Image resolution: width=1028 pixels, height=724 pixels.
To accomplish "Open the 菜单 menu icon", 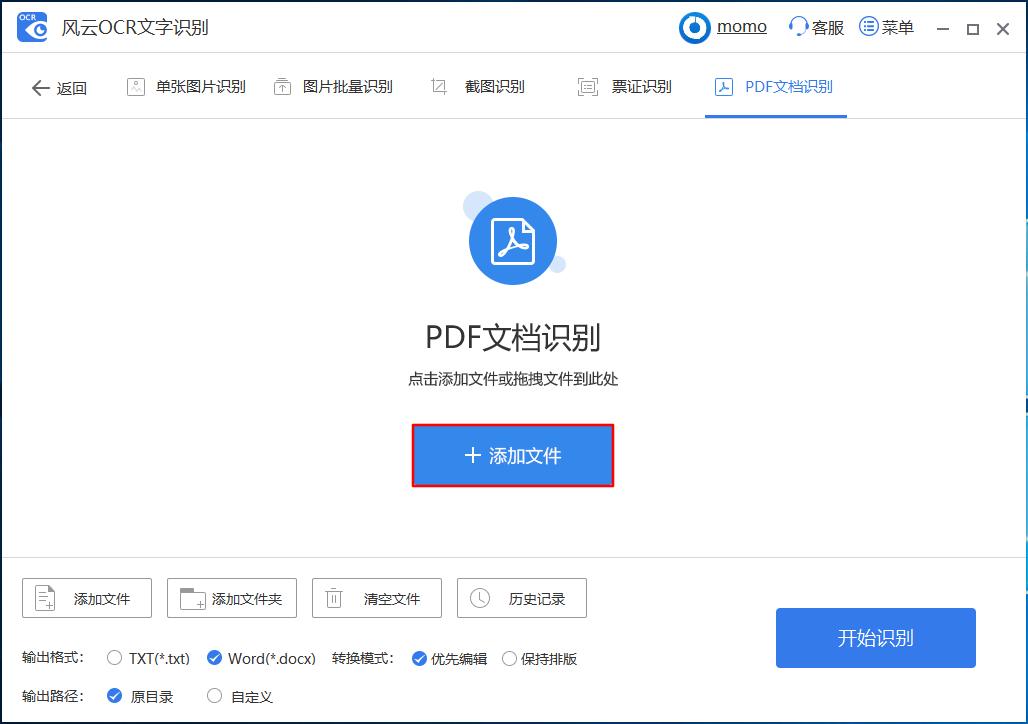I will [x=866, y=26].
